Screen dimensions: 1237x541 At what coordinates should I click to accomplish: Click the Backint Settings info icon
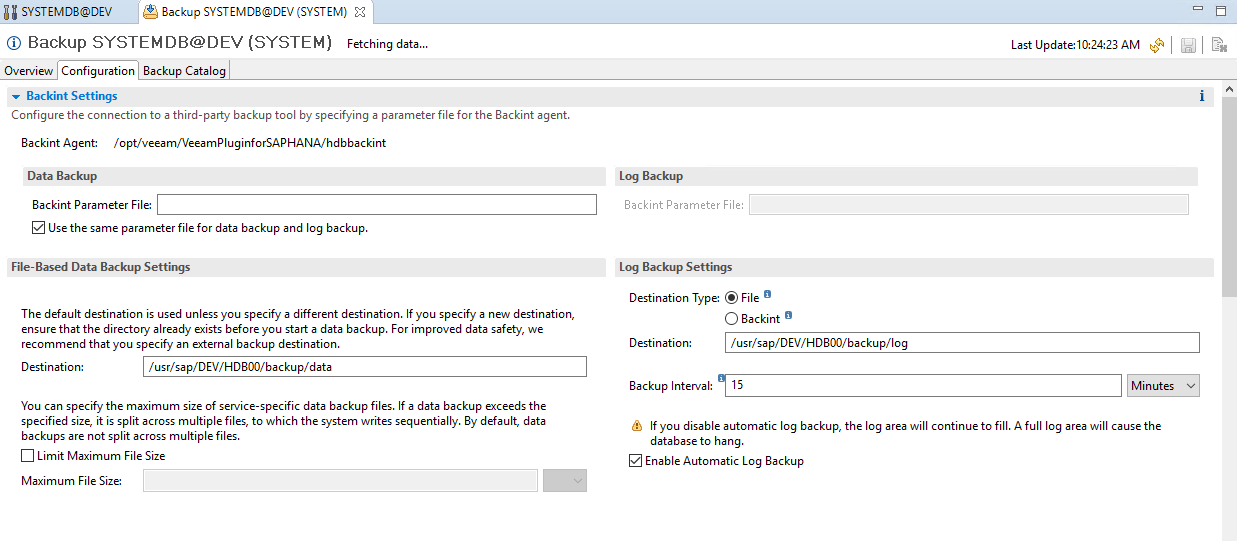pyautogui.click(x=1201, y=97)
